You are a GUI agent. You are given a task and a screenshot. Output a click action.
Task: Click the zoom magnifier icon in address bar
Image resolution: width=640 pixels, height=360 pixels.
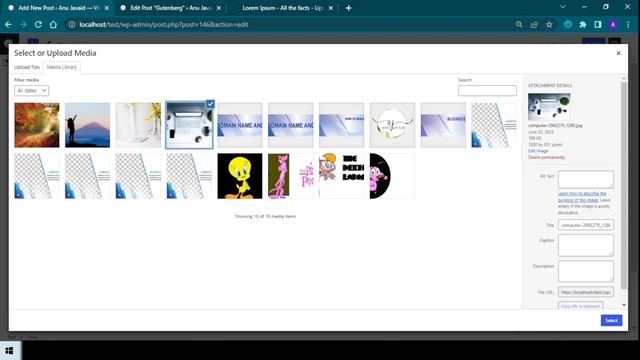(x=519, y=24)
